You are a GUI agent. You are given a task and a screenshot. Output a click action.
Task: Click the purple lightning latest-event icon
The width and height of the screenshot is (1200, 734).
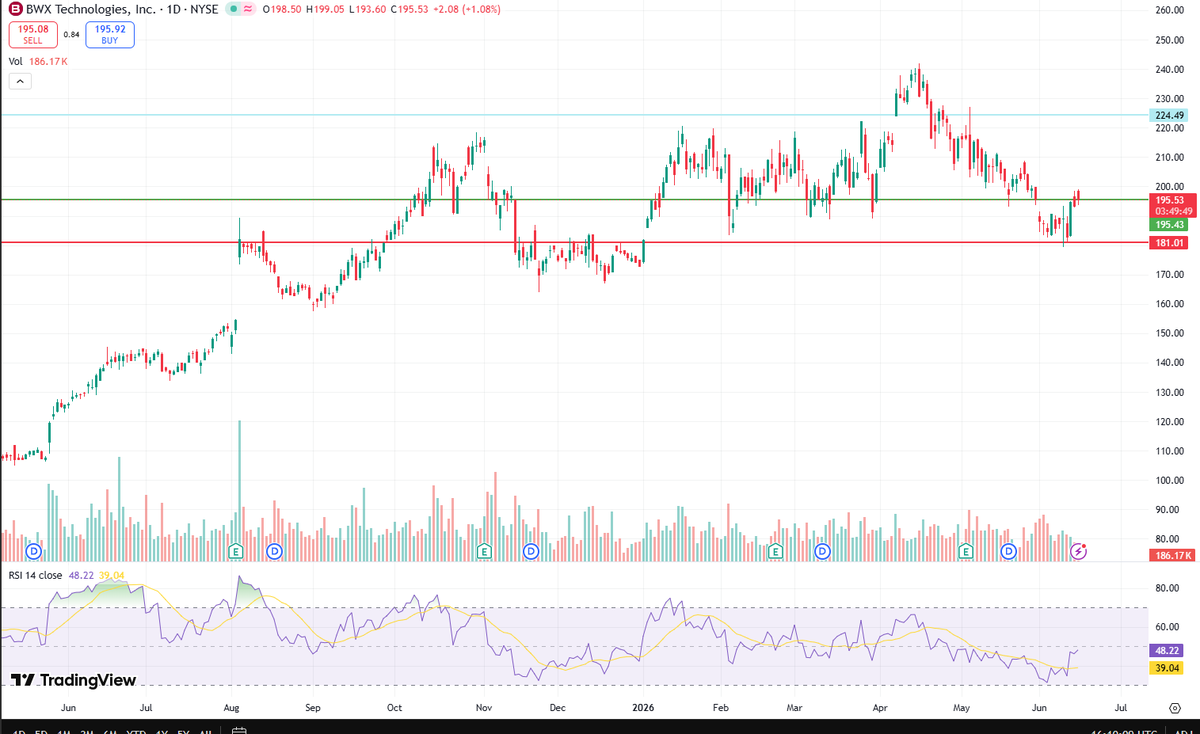pos(1079,551)
